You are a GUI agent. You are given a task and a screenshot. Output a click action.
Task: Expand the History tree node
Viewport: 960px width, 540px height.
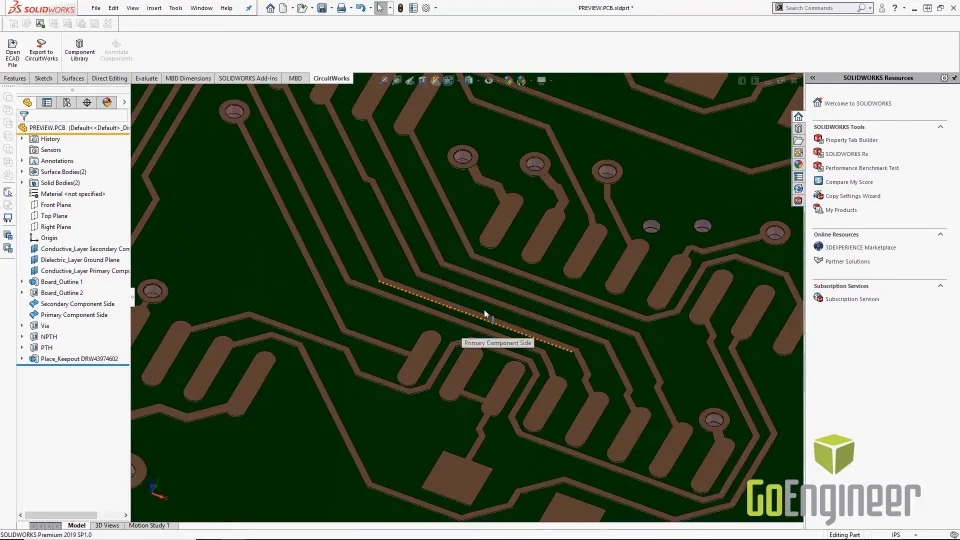point(22,139)
